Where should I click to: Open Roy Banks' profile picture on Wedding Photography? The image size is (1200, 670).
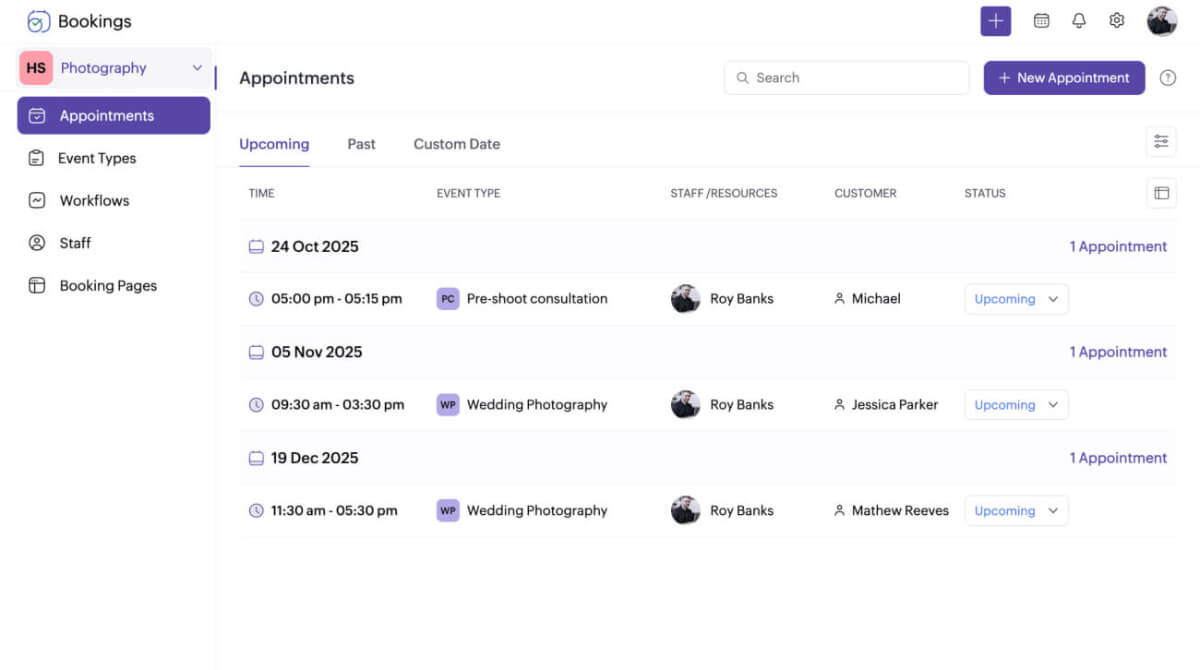coord(686,404)
